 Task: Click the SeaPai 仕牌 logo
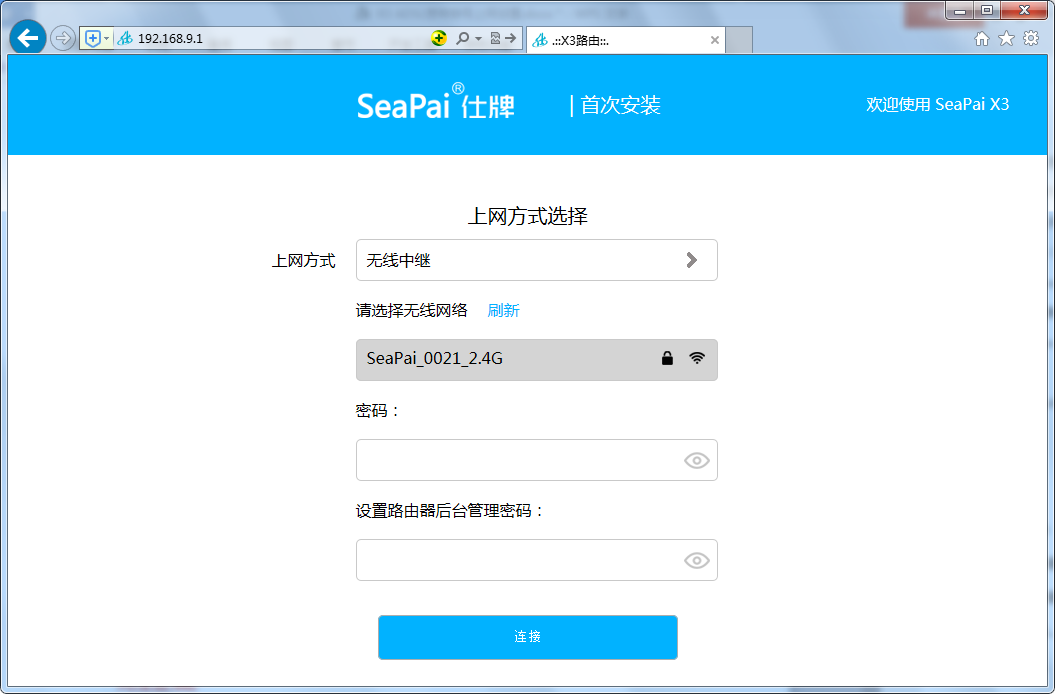(436, 104)
